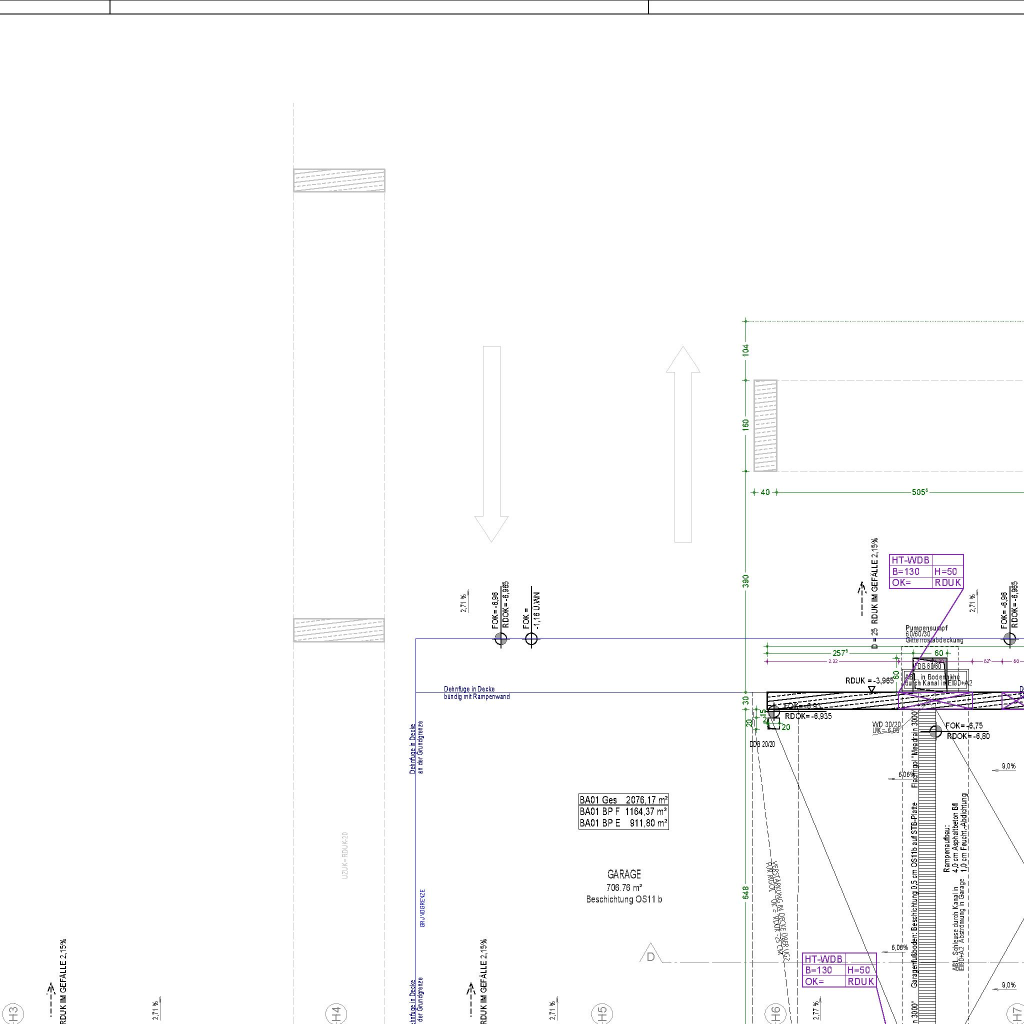Image resolution: width=1024 pixels, height=1024 pixels.
Task: Select the H3 grid axis bubble
Action: tap(13, 1013)
